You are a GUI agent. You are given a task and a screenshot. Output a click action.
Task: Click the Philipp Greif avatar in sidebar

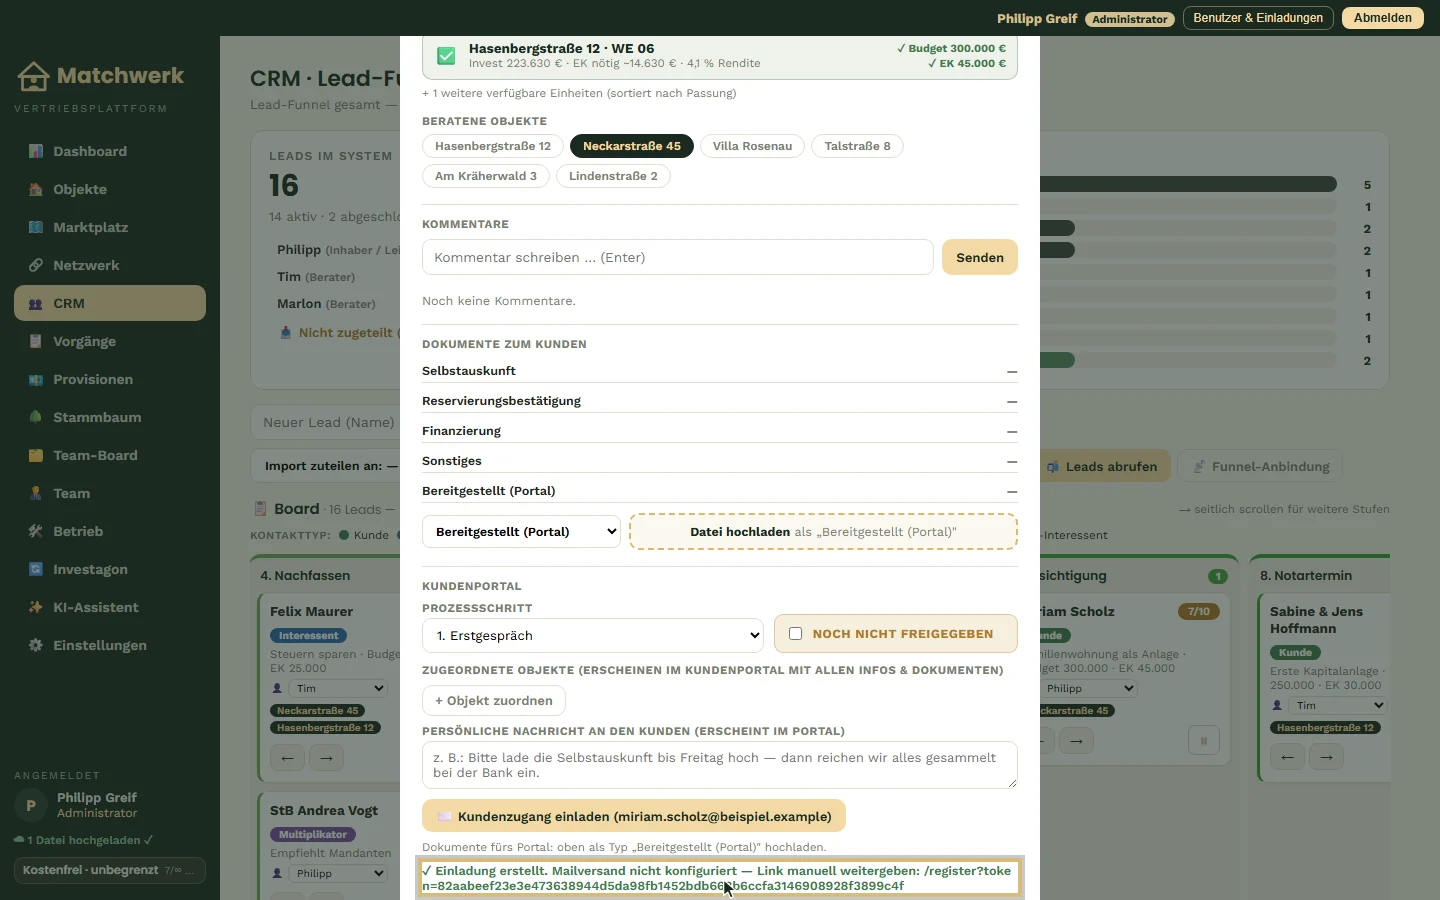point(30,805)
